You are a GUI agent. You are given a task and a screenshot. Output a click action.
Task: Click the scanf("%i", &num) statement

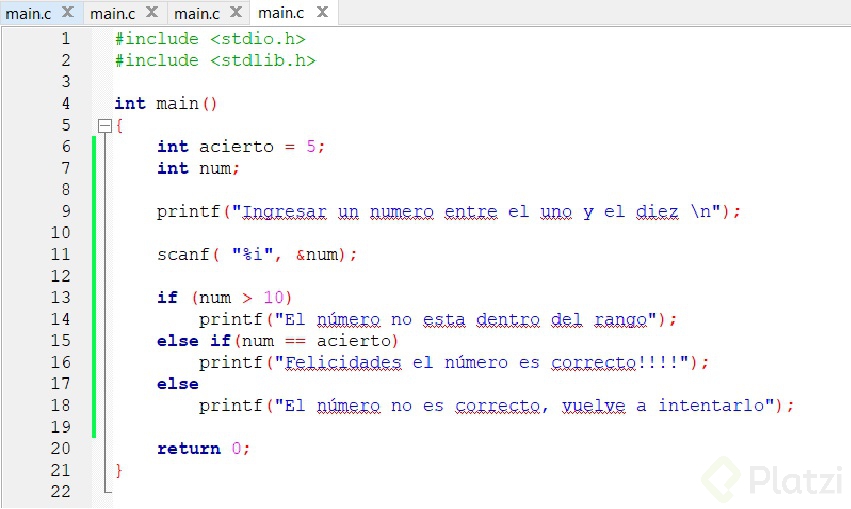(x=257, y=254)
